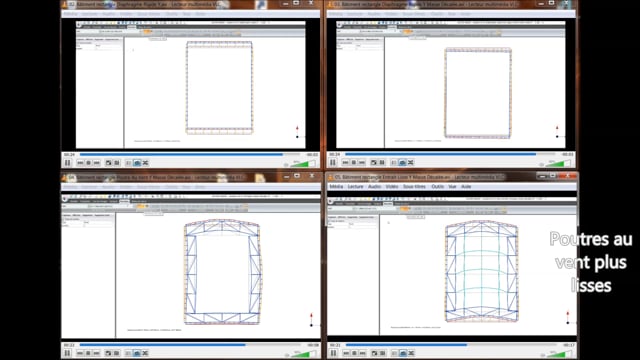Pause playback in top-right VLC window
The height and width of the screenshot is (360, 640).
point(333,162)
